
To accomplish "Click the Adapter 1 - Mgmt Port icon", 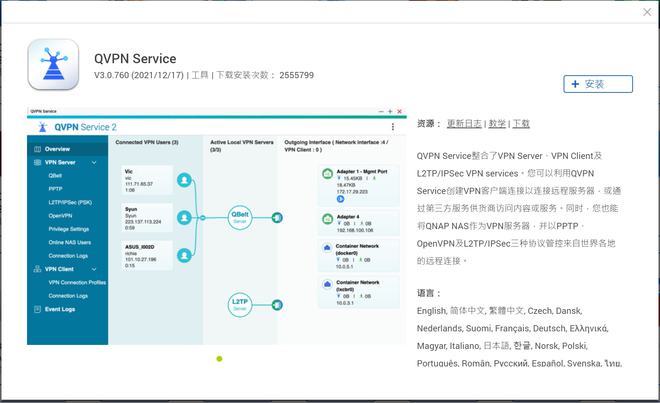I will pyautogui.click(x=327, y=173).
